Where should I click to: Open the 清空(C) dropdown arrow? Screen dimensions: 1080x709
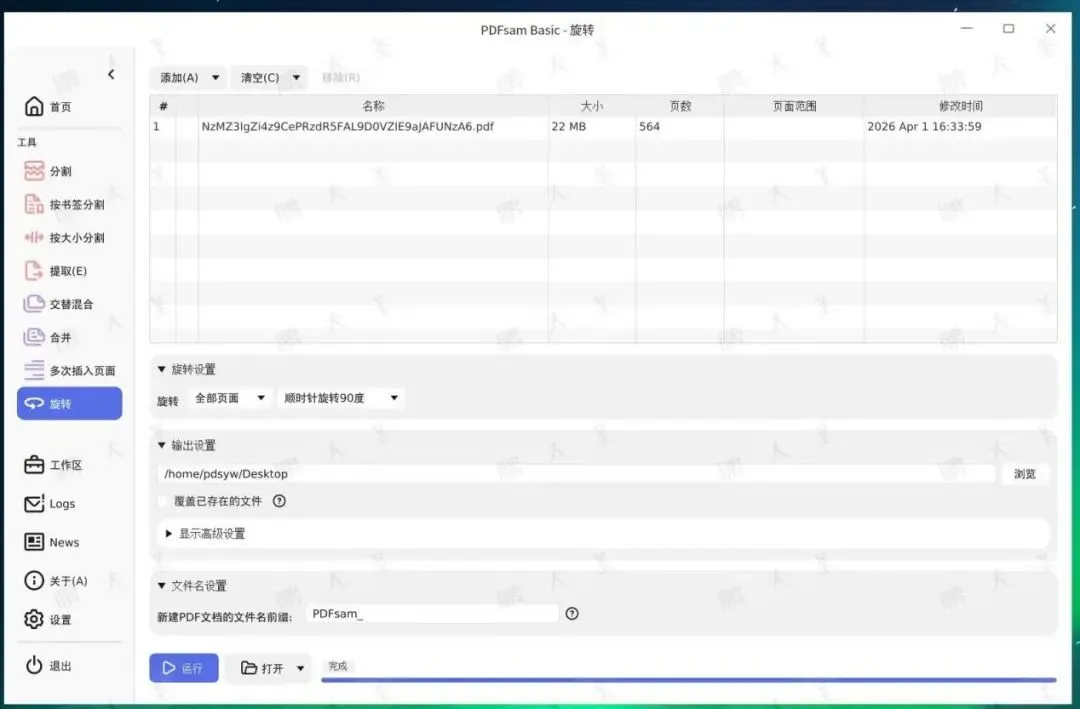point(296,77)
